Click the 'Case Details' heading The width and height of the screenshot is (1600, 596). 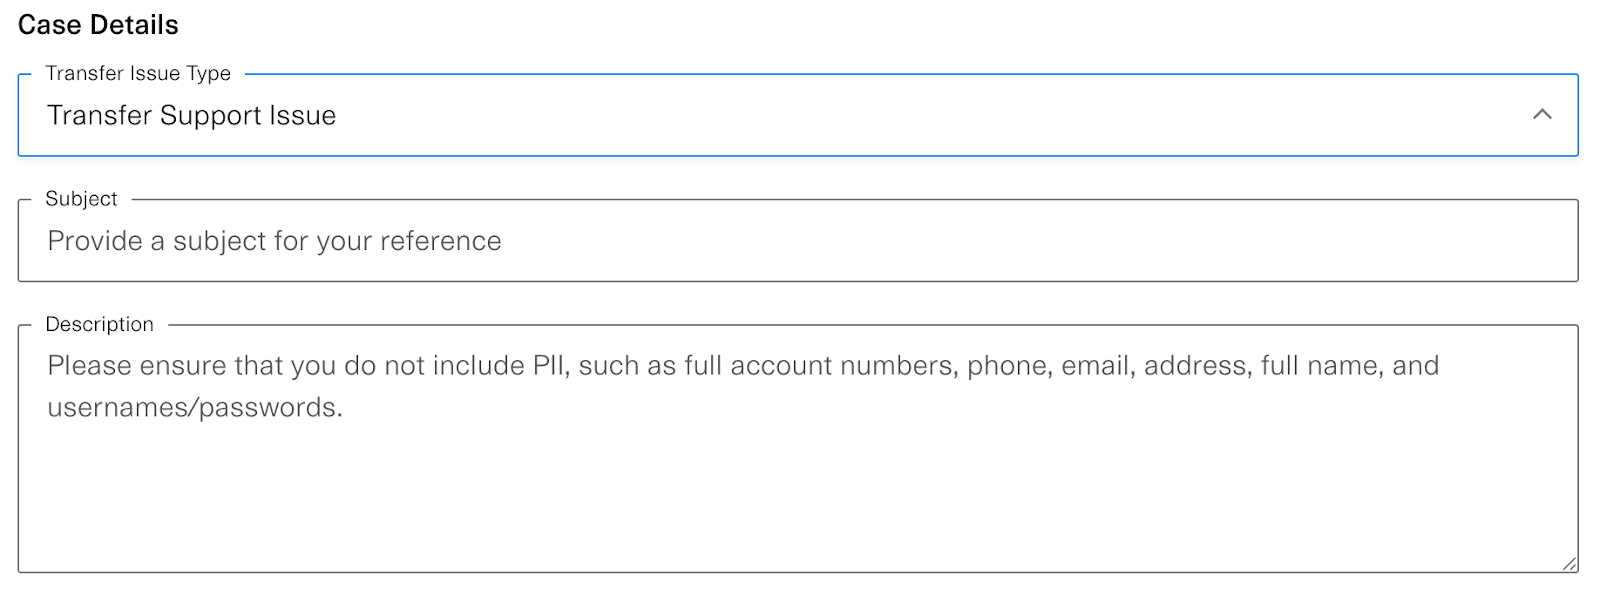[98, 25]
